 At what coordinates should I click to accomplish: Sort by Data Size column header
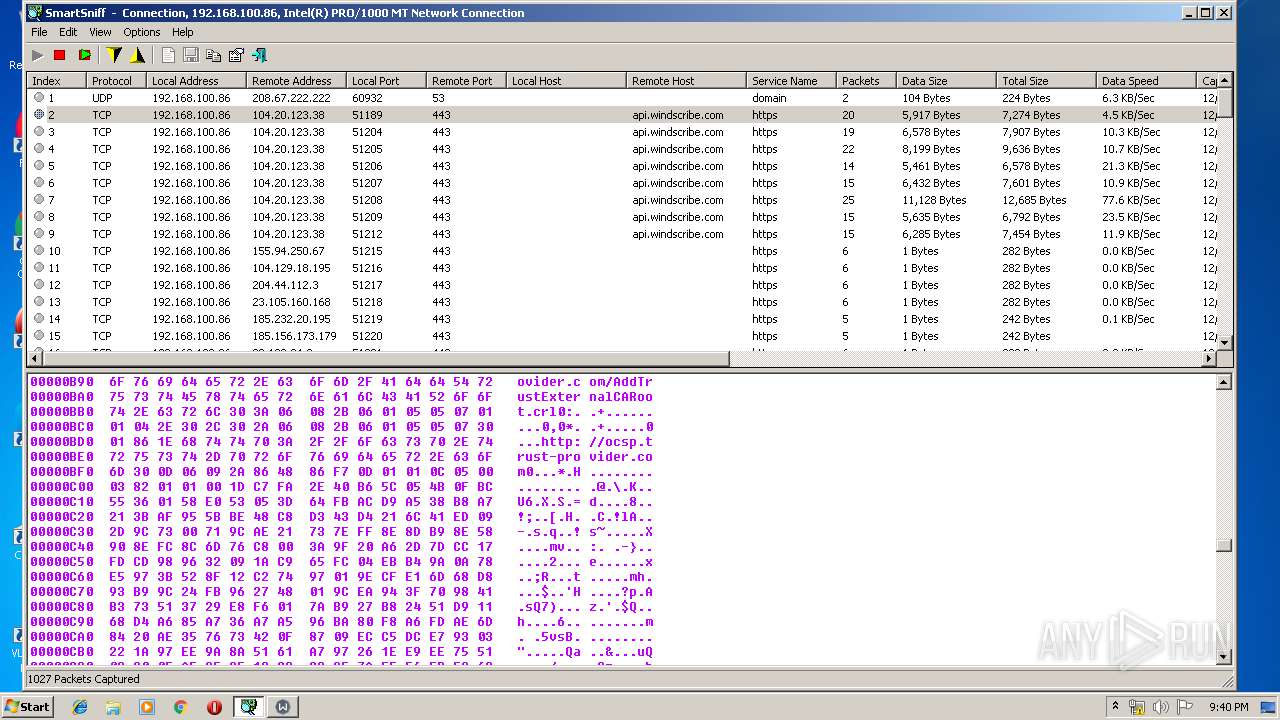pos(946,81)
